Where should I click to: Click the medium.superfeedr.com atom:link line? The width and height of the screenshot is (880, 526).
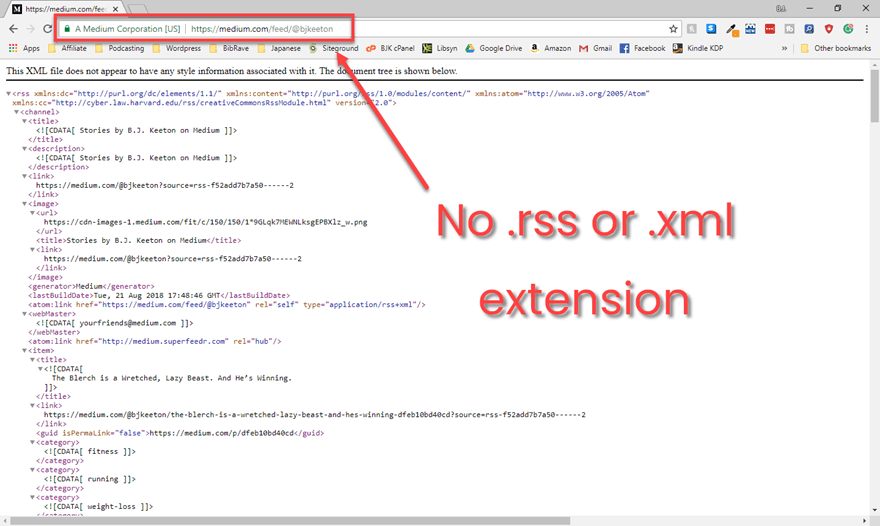pyautogui.click(x=155, y=341)
